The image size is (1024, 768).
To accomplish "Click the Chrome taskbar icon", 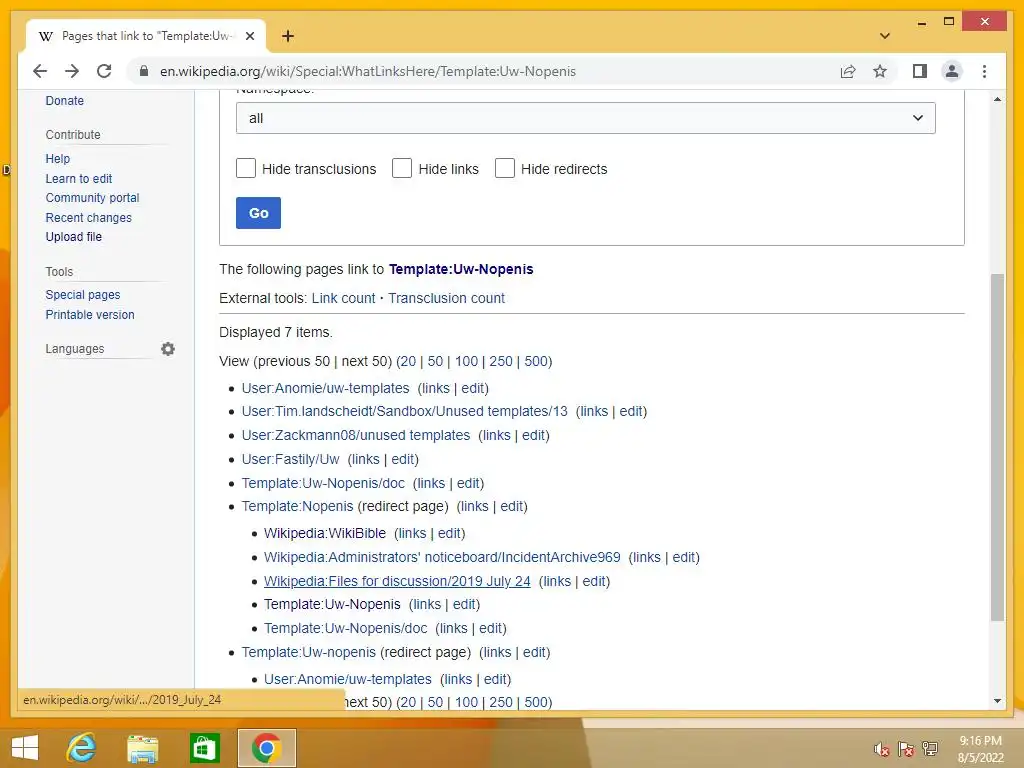I will click(x=266, y=748).
